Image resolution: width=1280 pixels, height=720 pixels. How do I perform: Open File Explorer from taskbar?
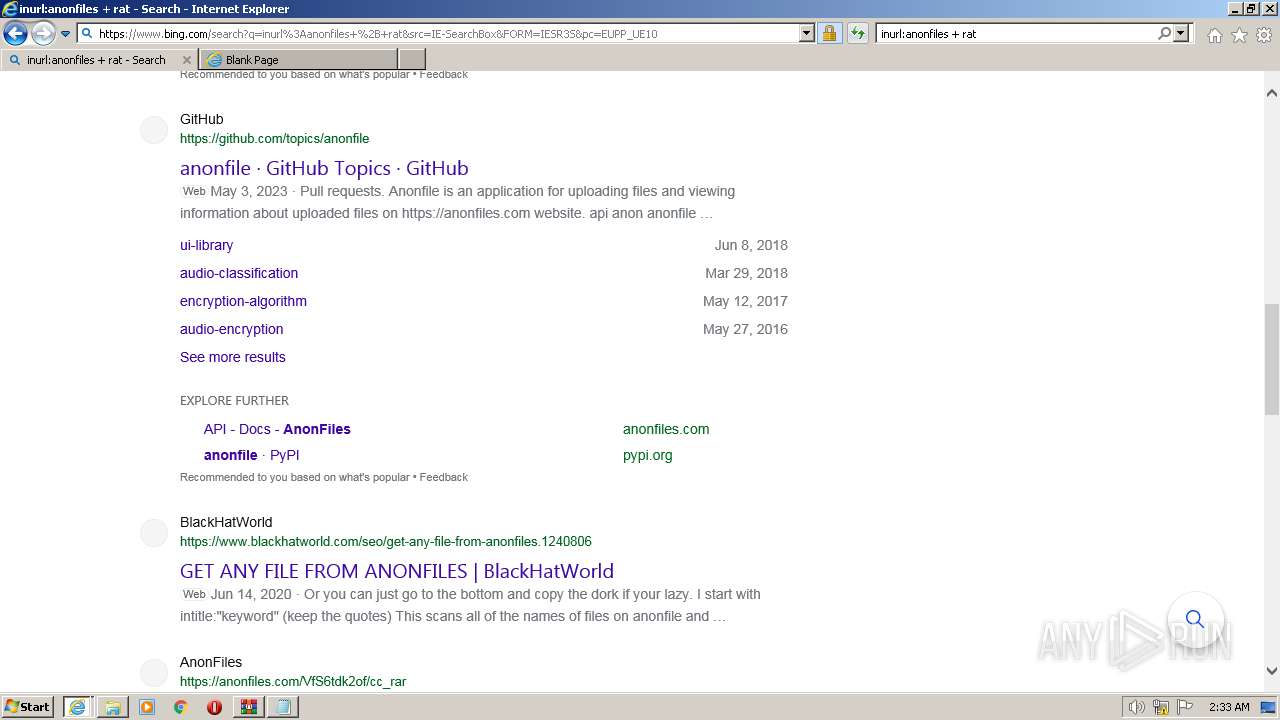113,707
